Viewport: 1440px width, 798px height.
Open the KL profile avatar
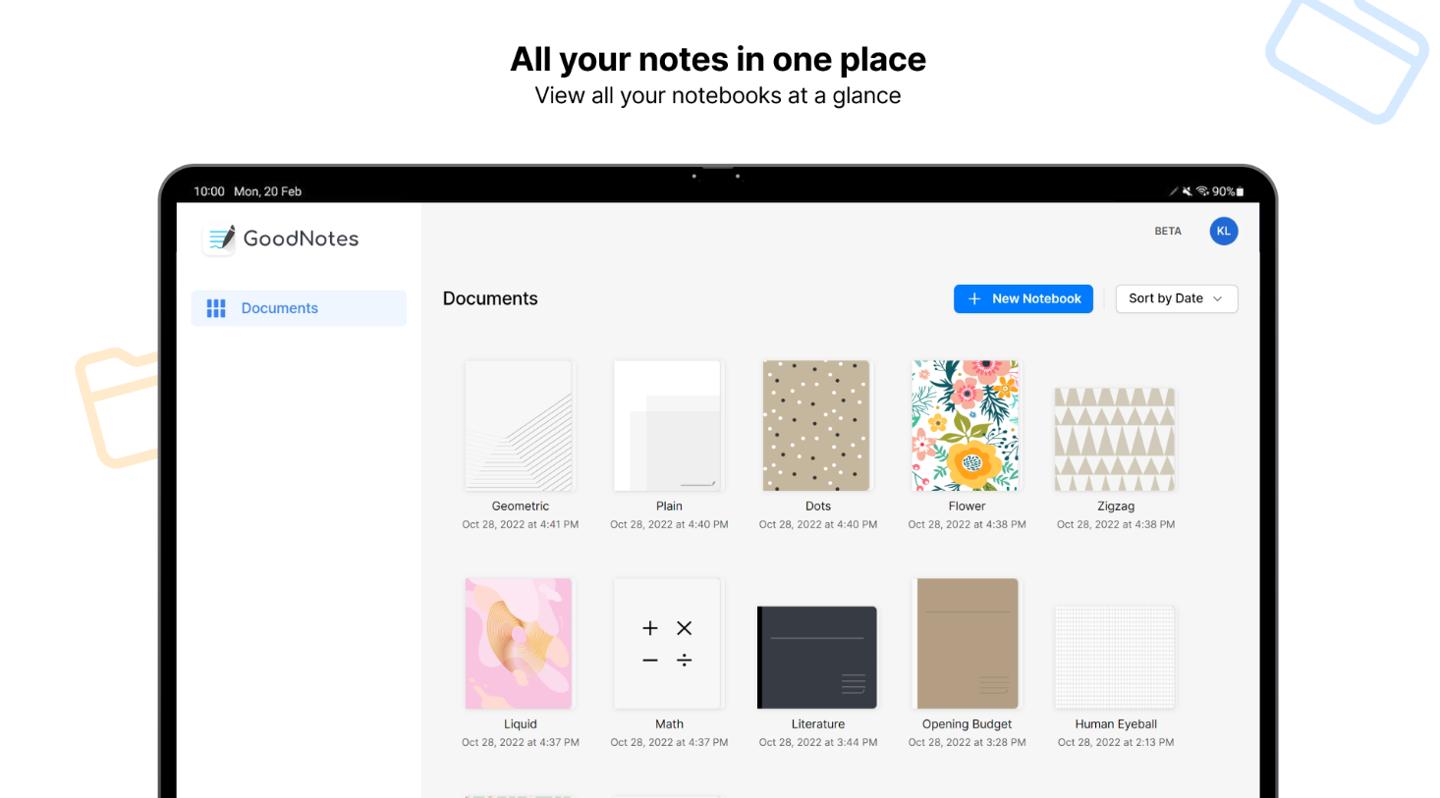click(1223, 231)
